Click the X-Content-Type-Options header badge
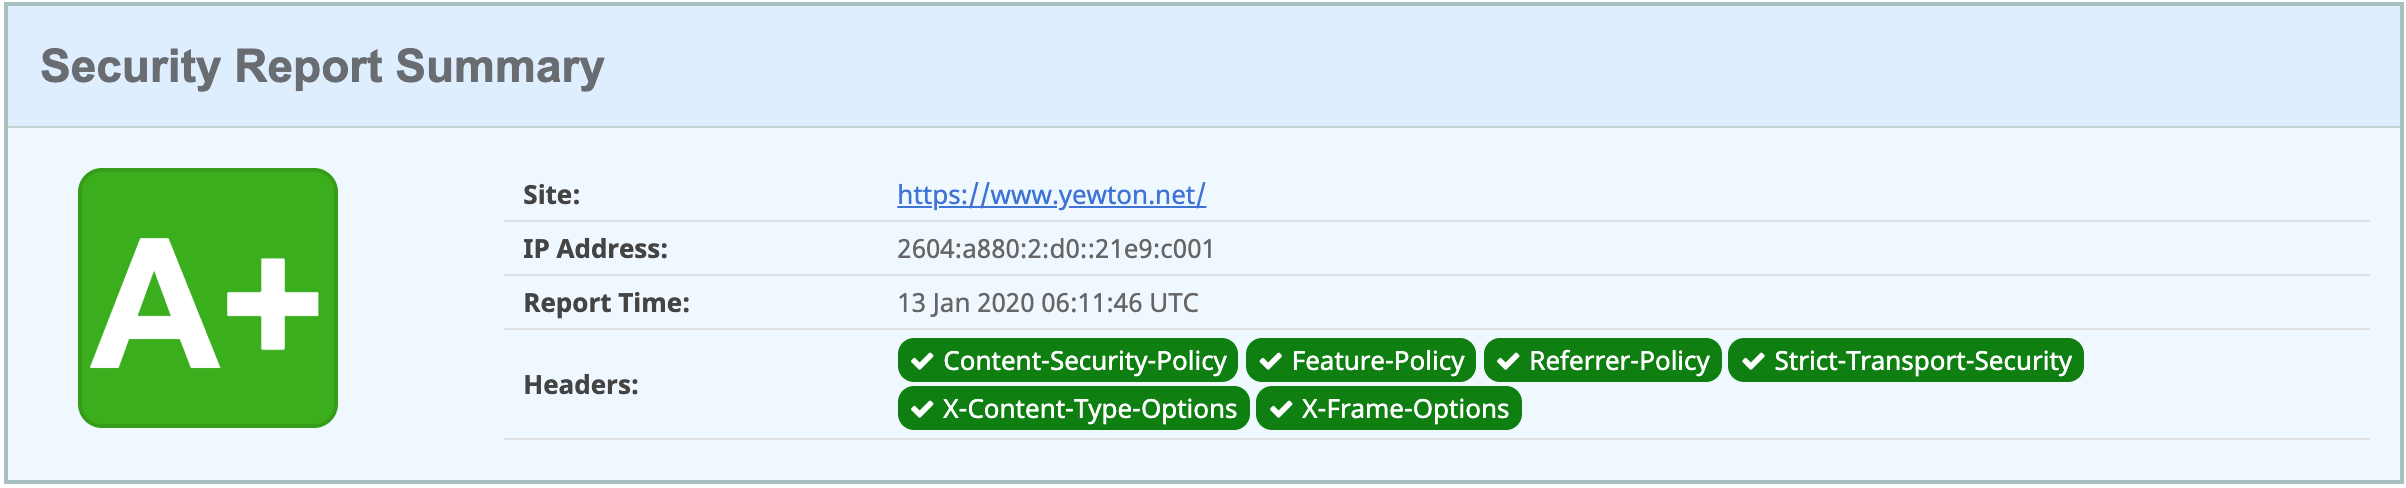Screen dimensions: 2406x488 pyautogui.click(x=1074, y=408)
